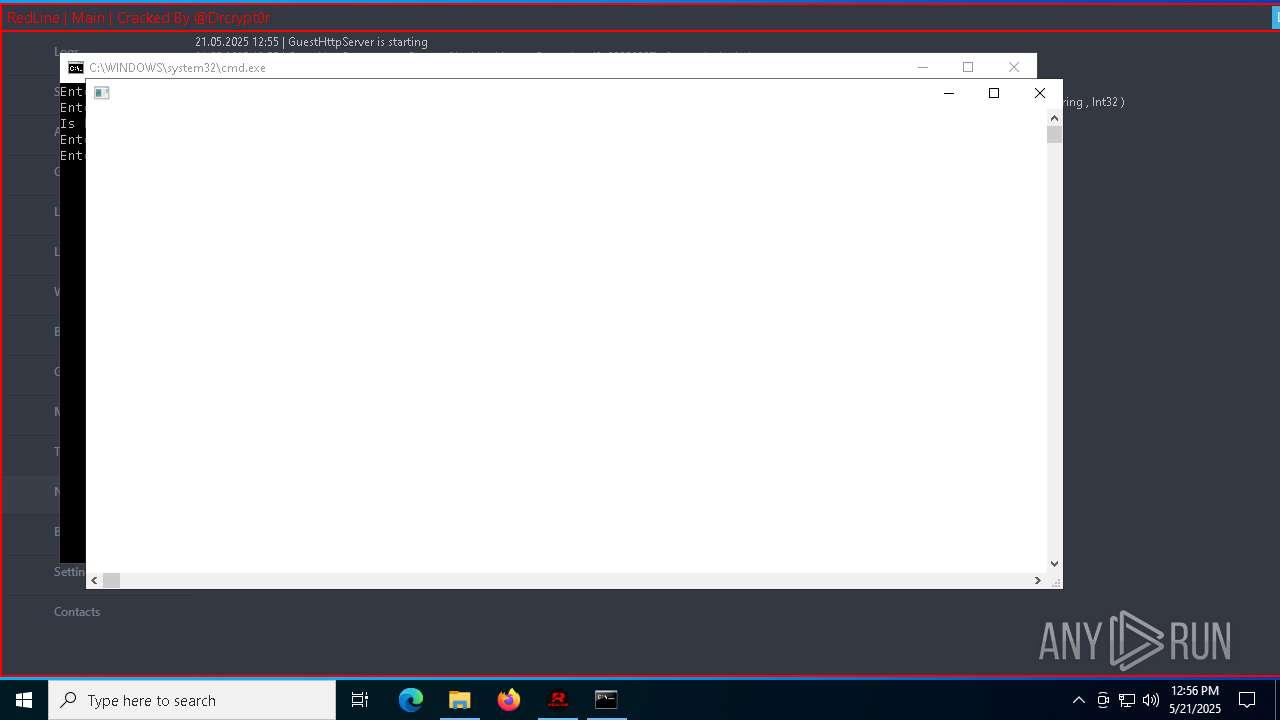Click vertical scrollbar down arrow
1280x720 pixels.
1054,564
